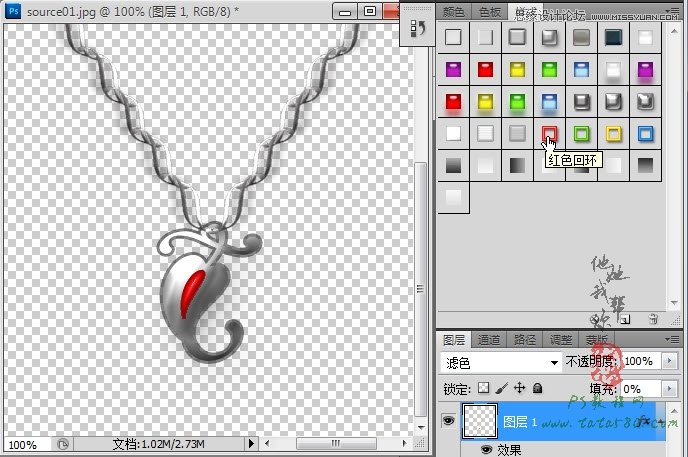Click the 效果 effects row label
The height and width of the screenshot is (457, 688).
click(x=509, y=450)
